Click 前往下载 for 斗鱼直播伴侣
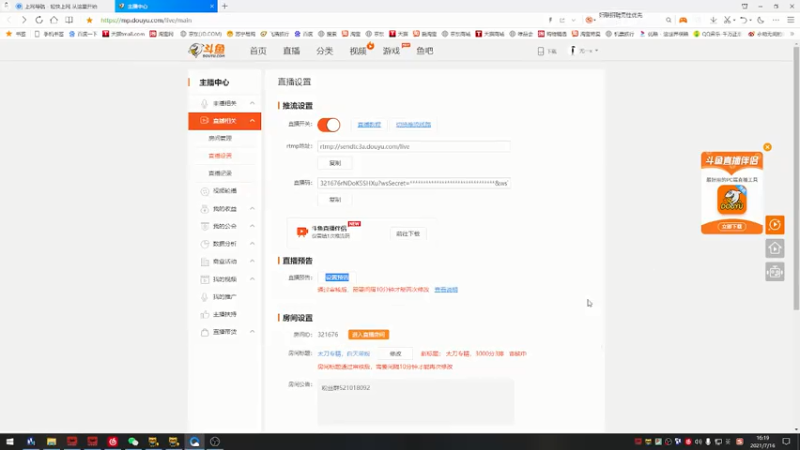 (x=408, y=234)
